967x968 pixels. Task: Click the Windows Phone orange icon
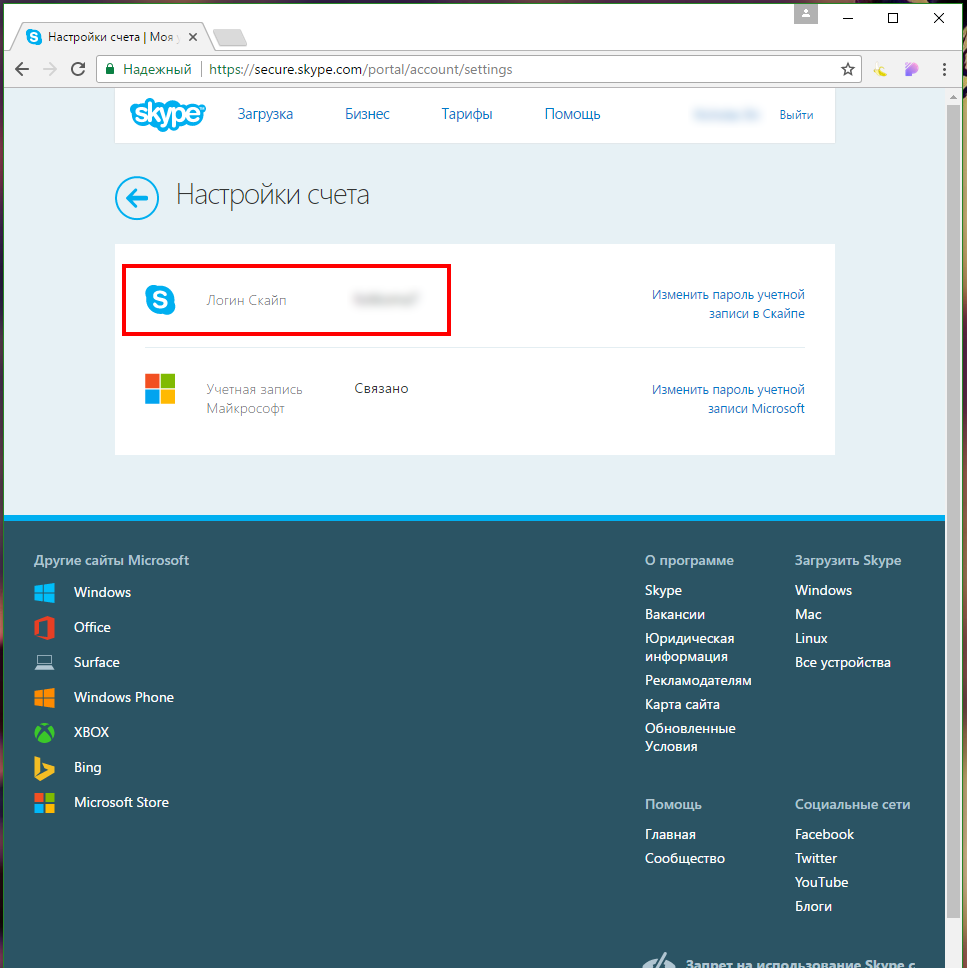(x=44, y=698)
